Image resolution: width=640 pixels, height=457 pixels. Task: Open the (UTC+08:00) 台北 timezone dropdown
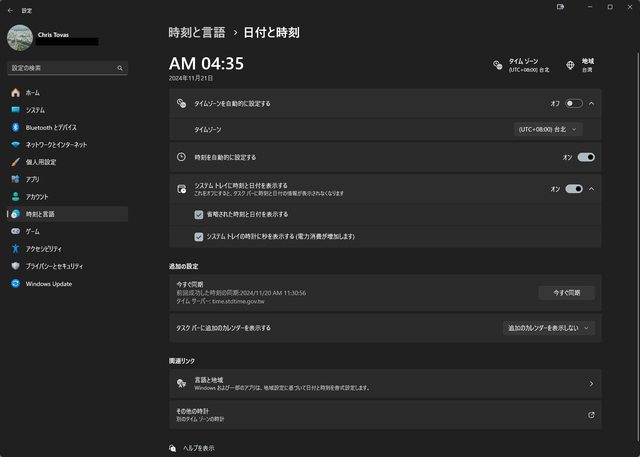pyautogui.click(x=547, y=129)
